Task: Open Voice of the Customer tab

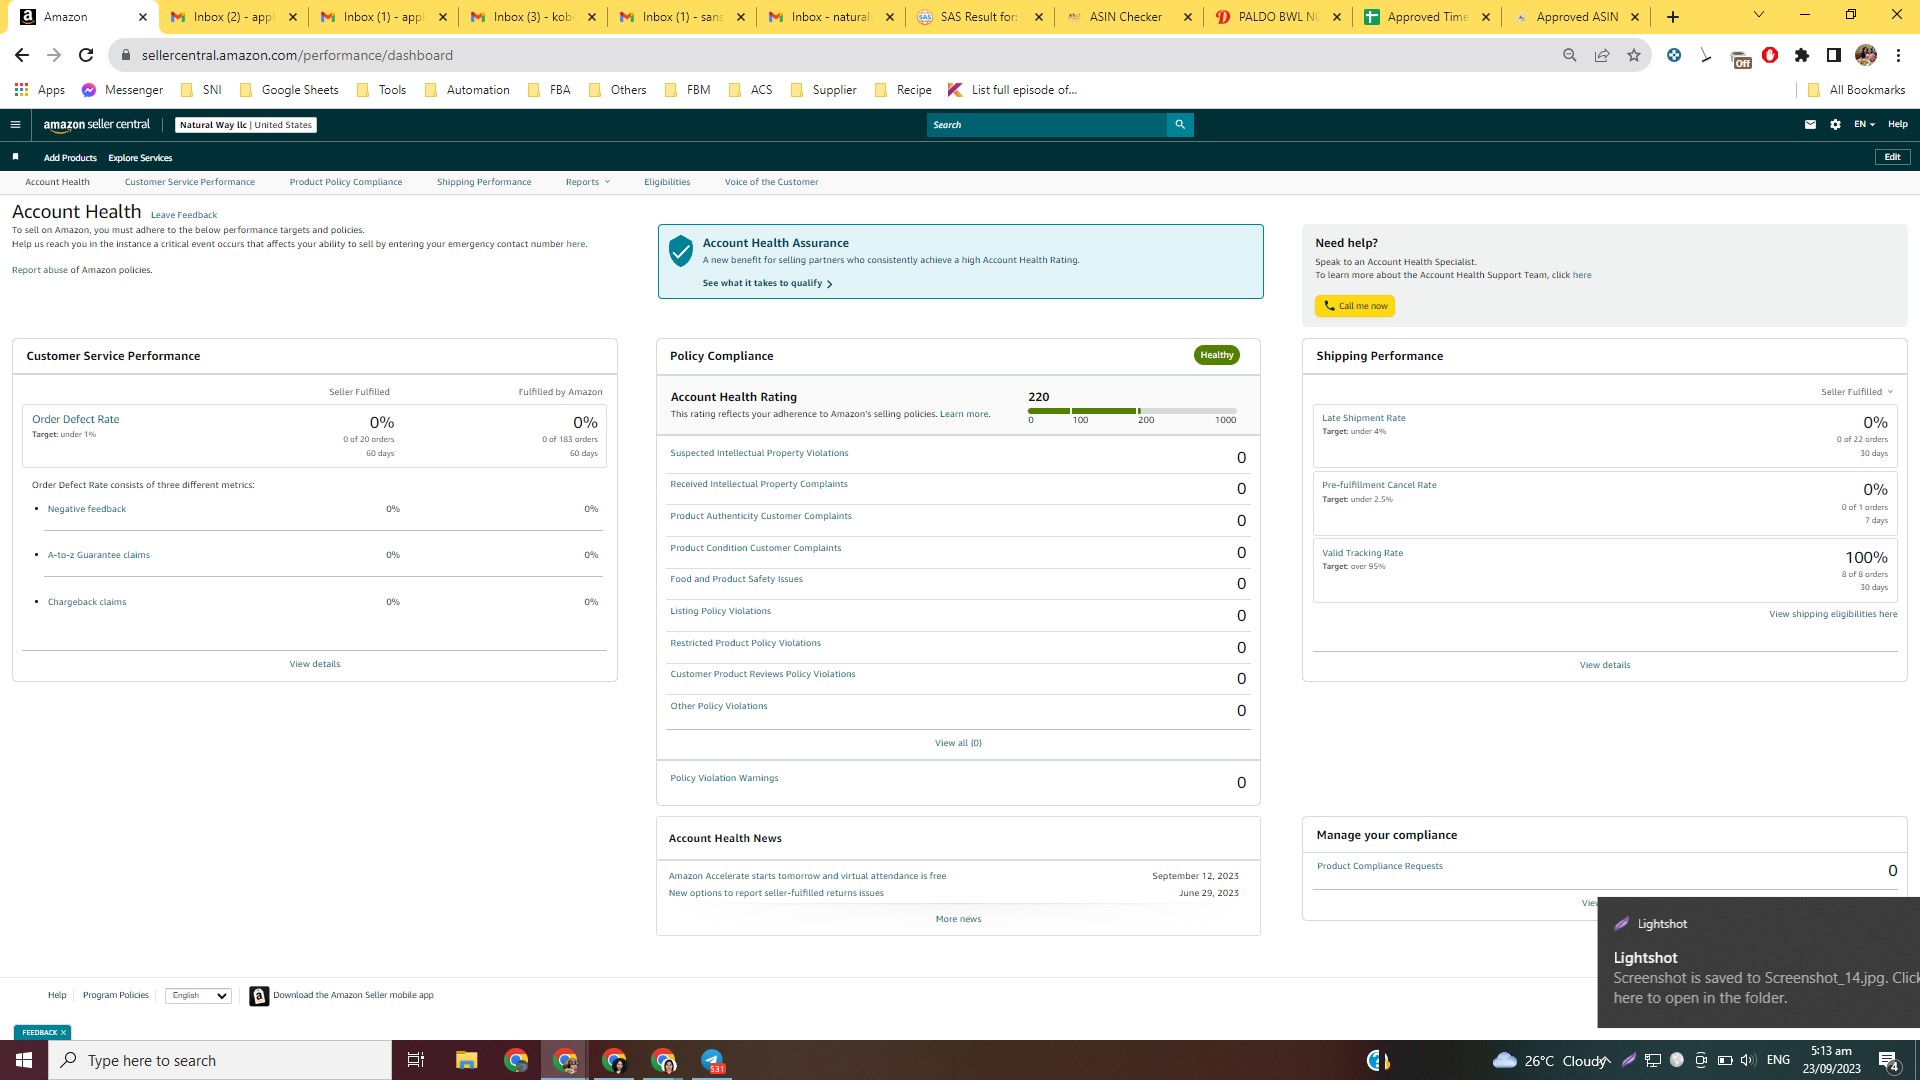Action: (771, 182)
